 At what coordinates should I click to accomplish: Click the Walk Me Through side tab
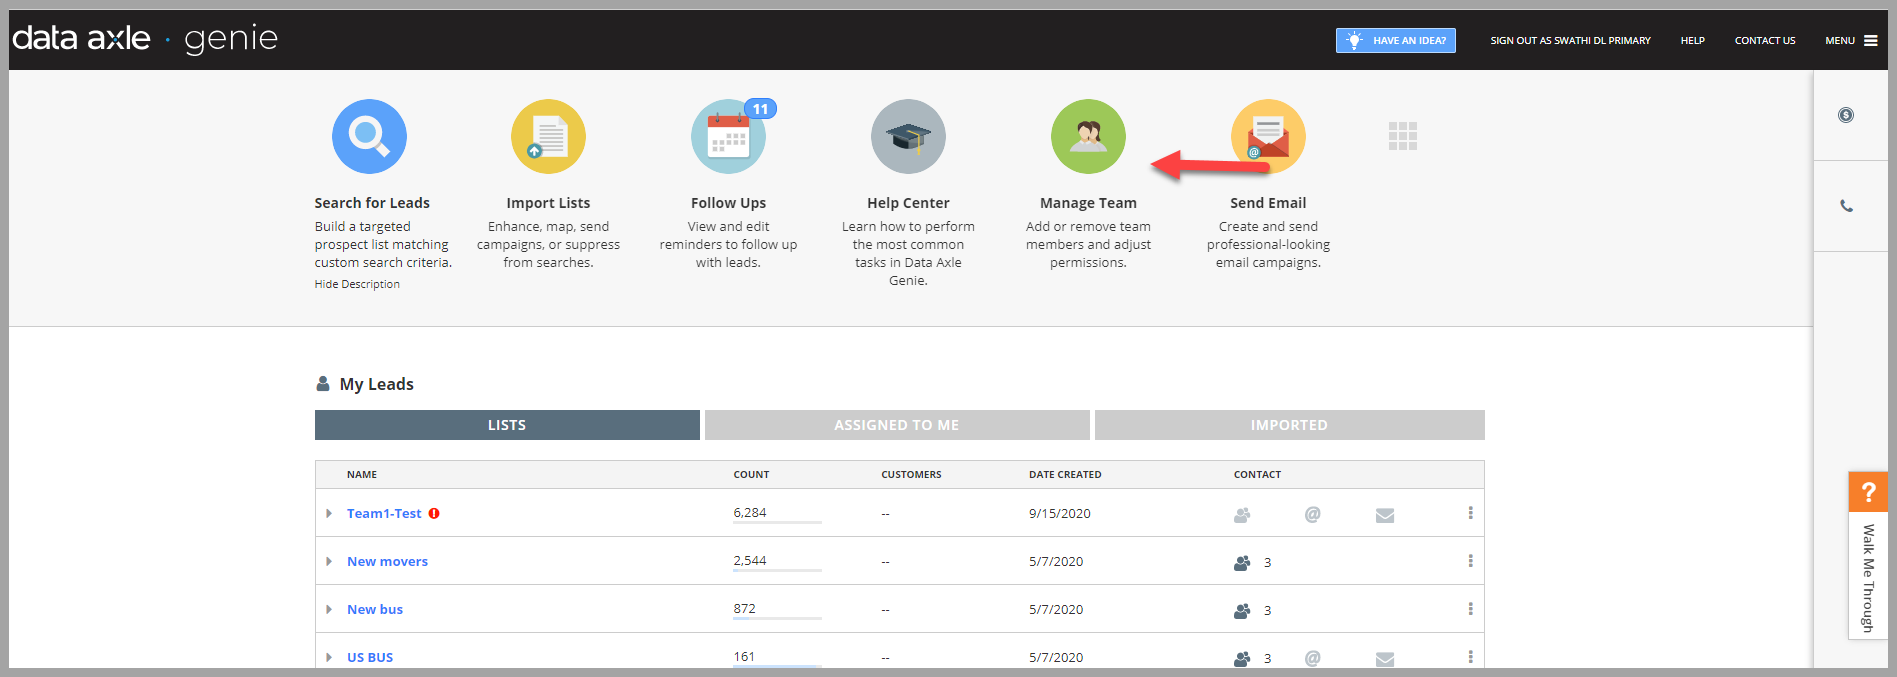tap(1868, 578)
